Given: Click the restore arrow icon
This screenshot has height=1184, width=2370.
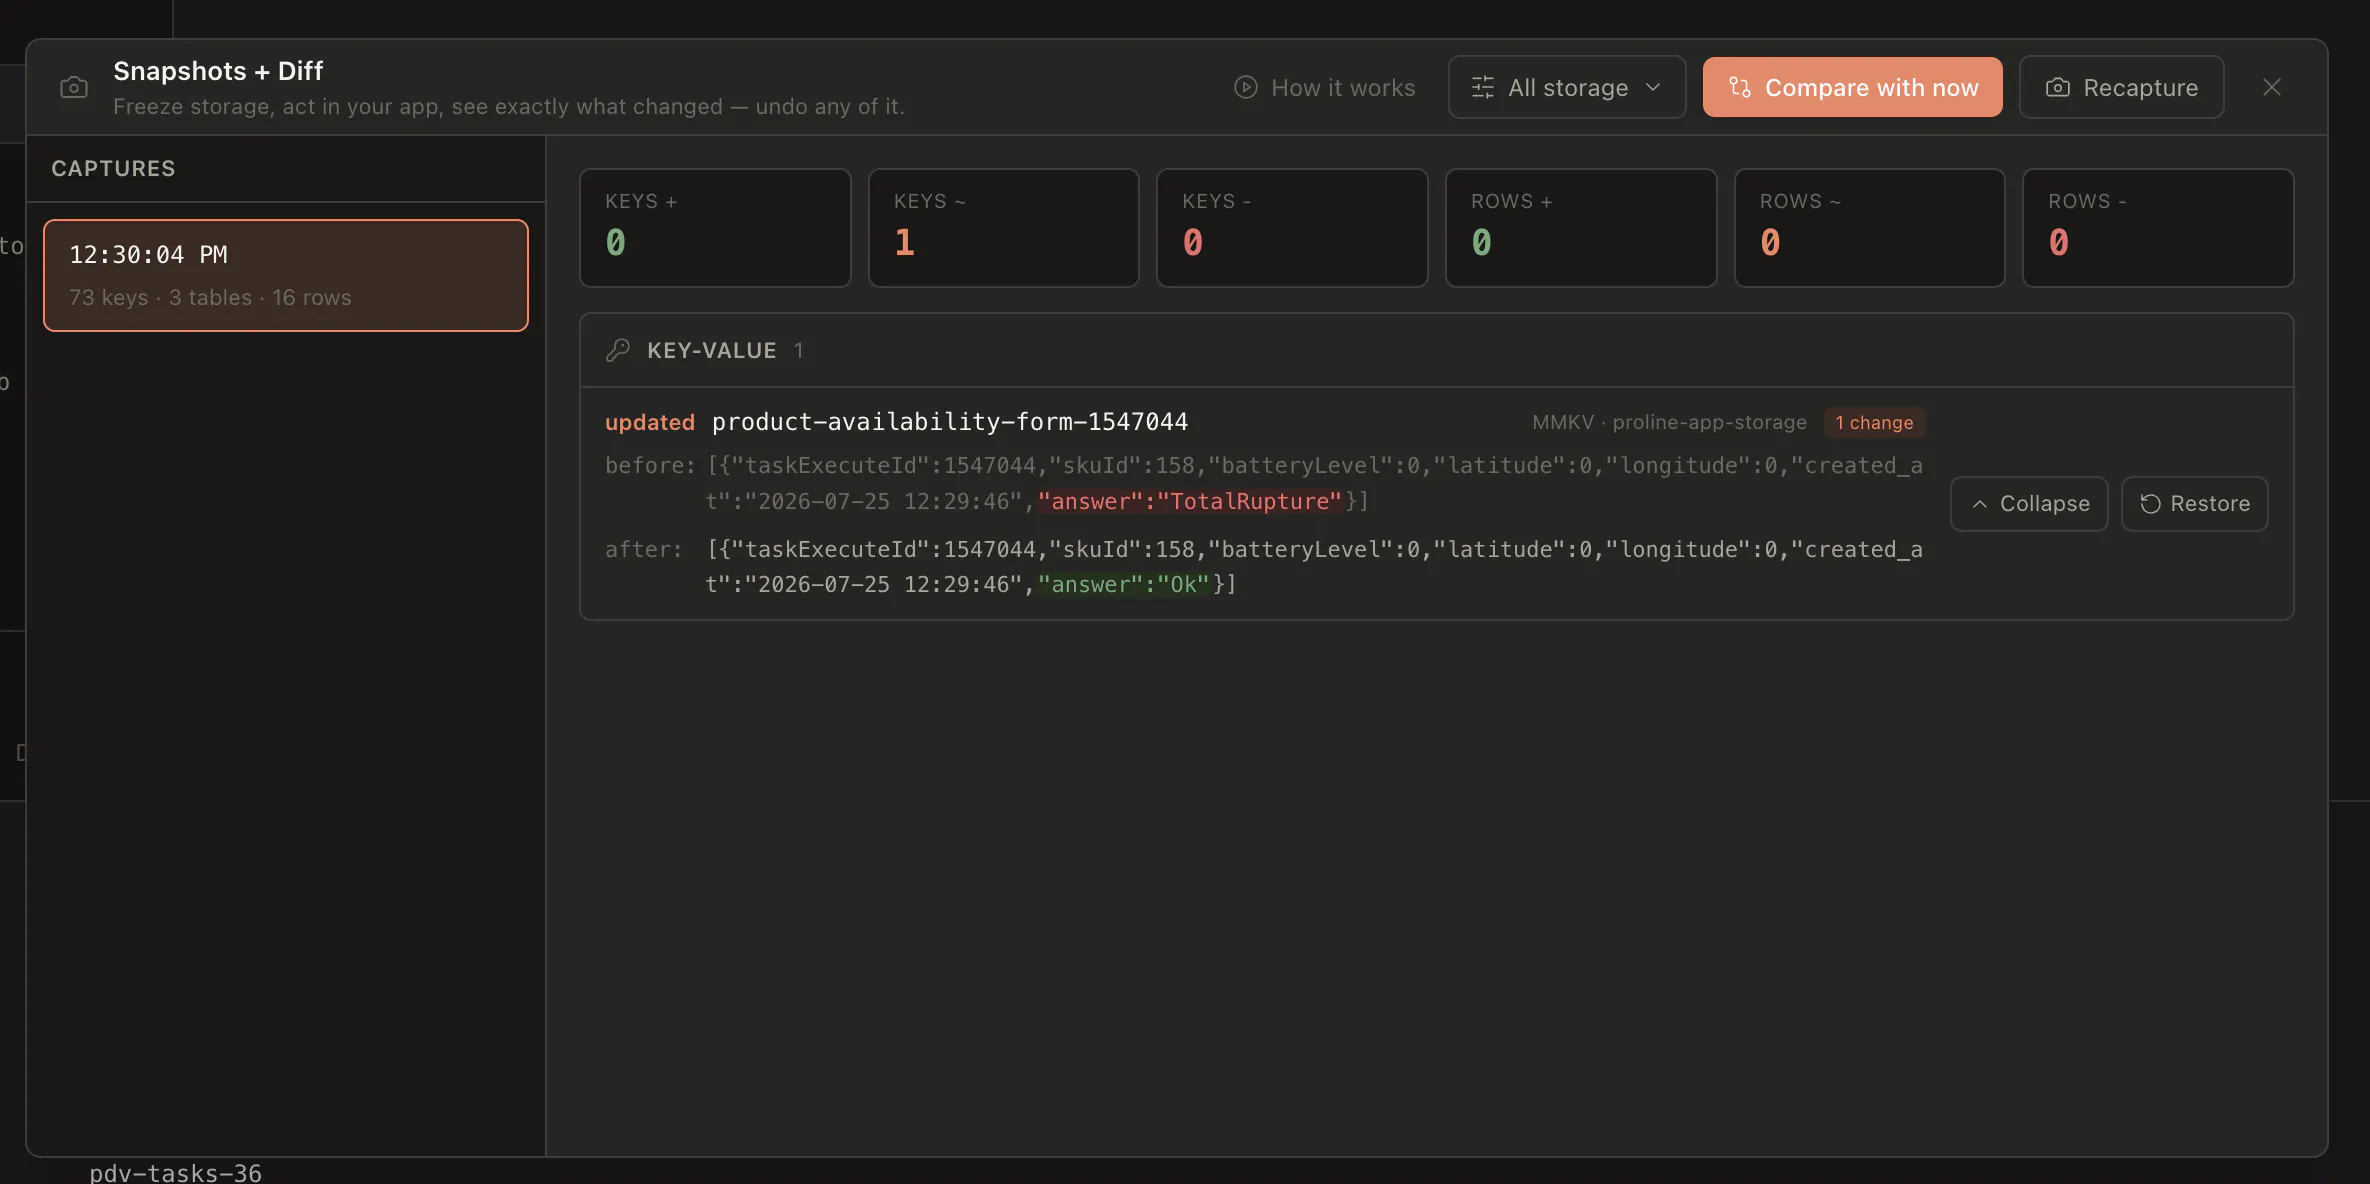Looking at the screenshot, I should pyautogui.click(x=2151, y=504).
